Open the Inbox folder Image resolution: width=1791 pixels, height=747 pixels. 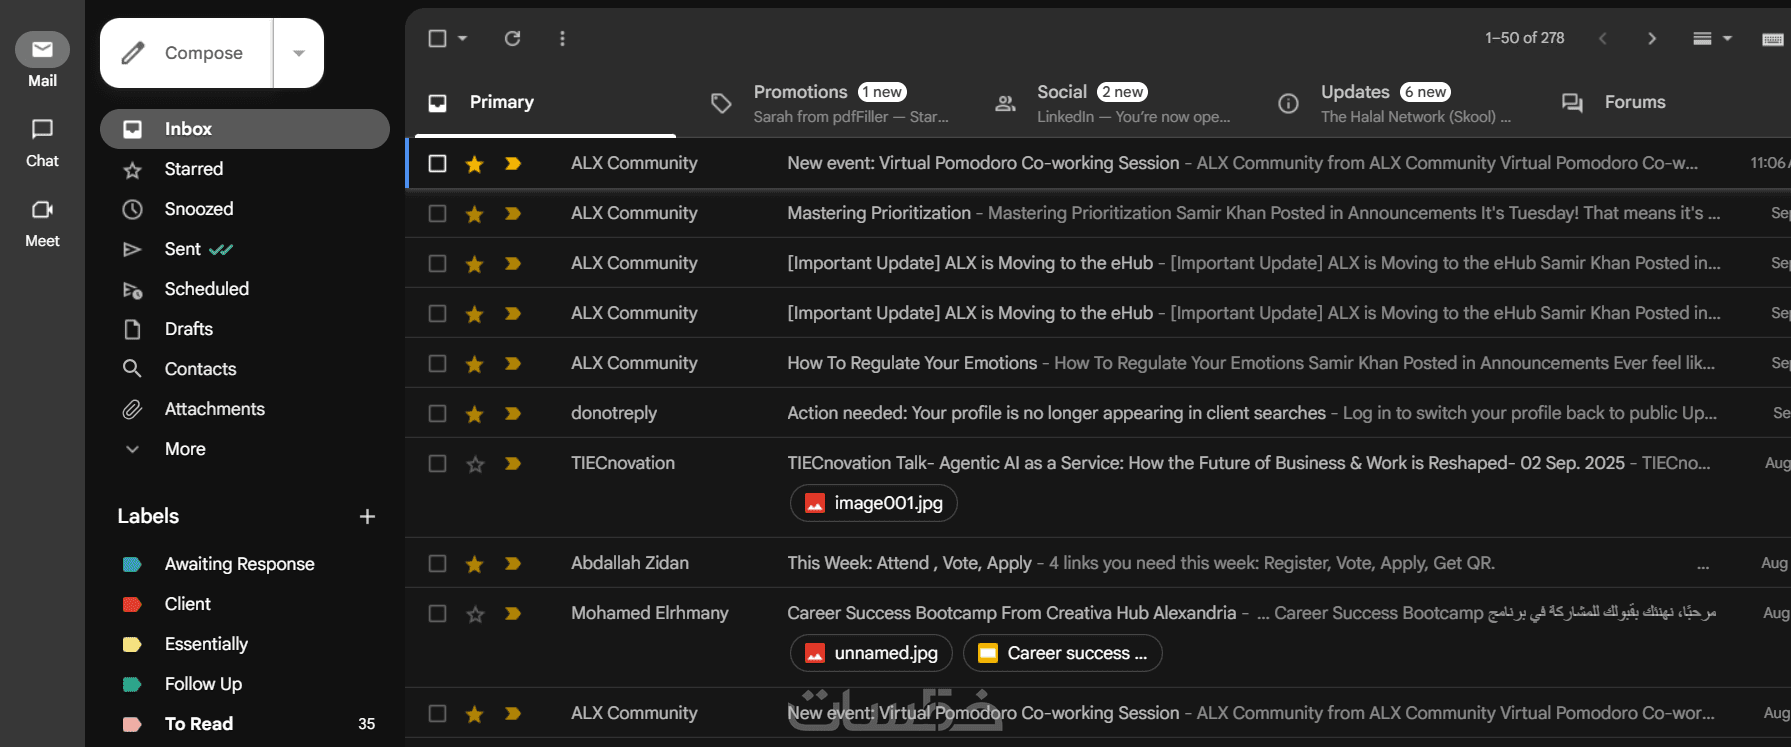pyautogui.click(x=245, y=129)
